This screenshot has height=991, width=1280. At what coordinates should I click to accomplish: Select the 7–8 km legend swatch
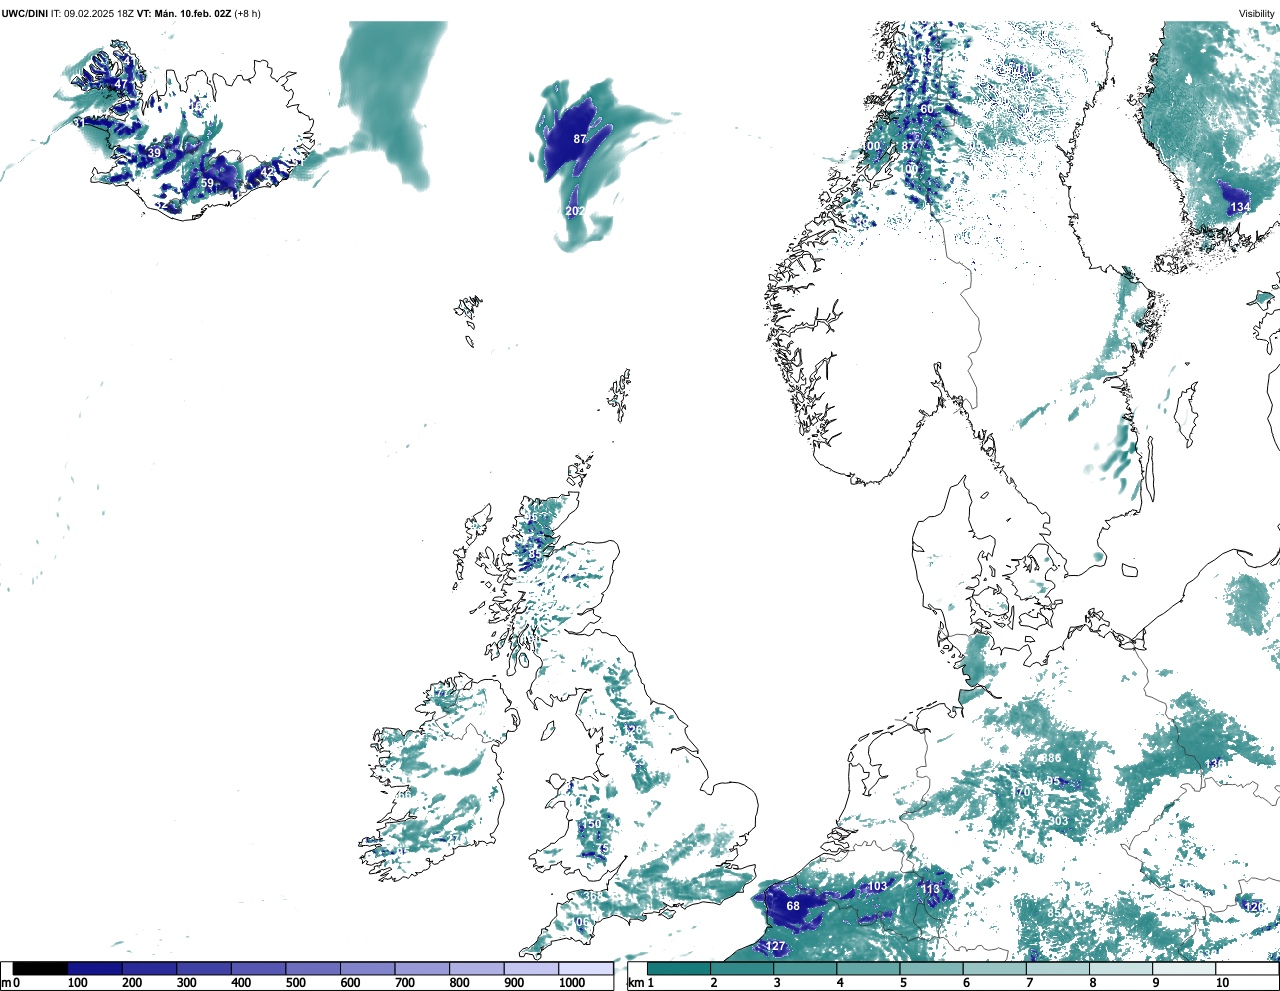1057,969
